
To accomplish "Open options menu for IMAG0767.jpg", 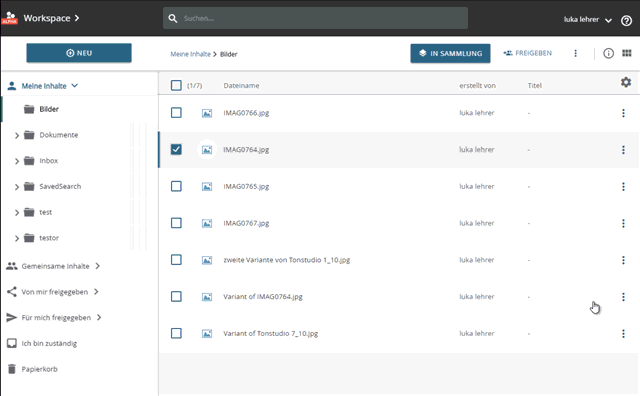I will [x=623, y=223].
